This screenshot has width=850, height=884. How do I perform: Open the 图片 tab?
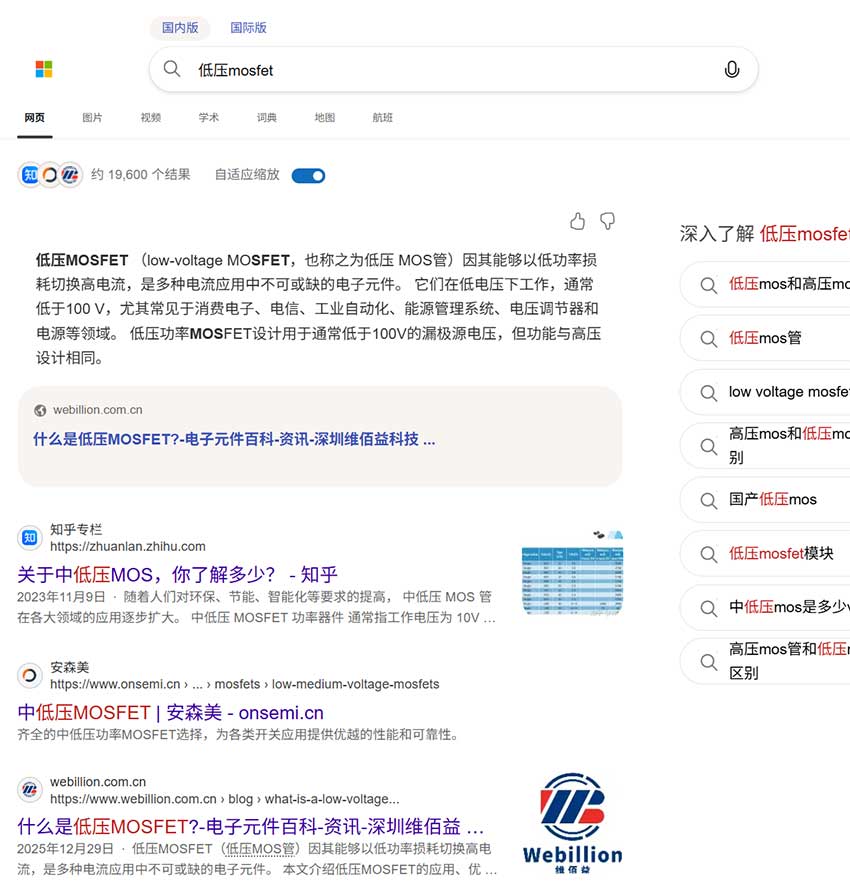coord(92,117)
